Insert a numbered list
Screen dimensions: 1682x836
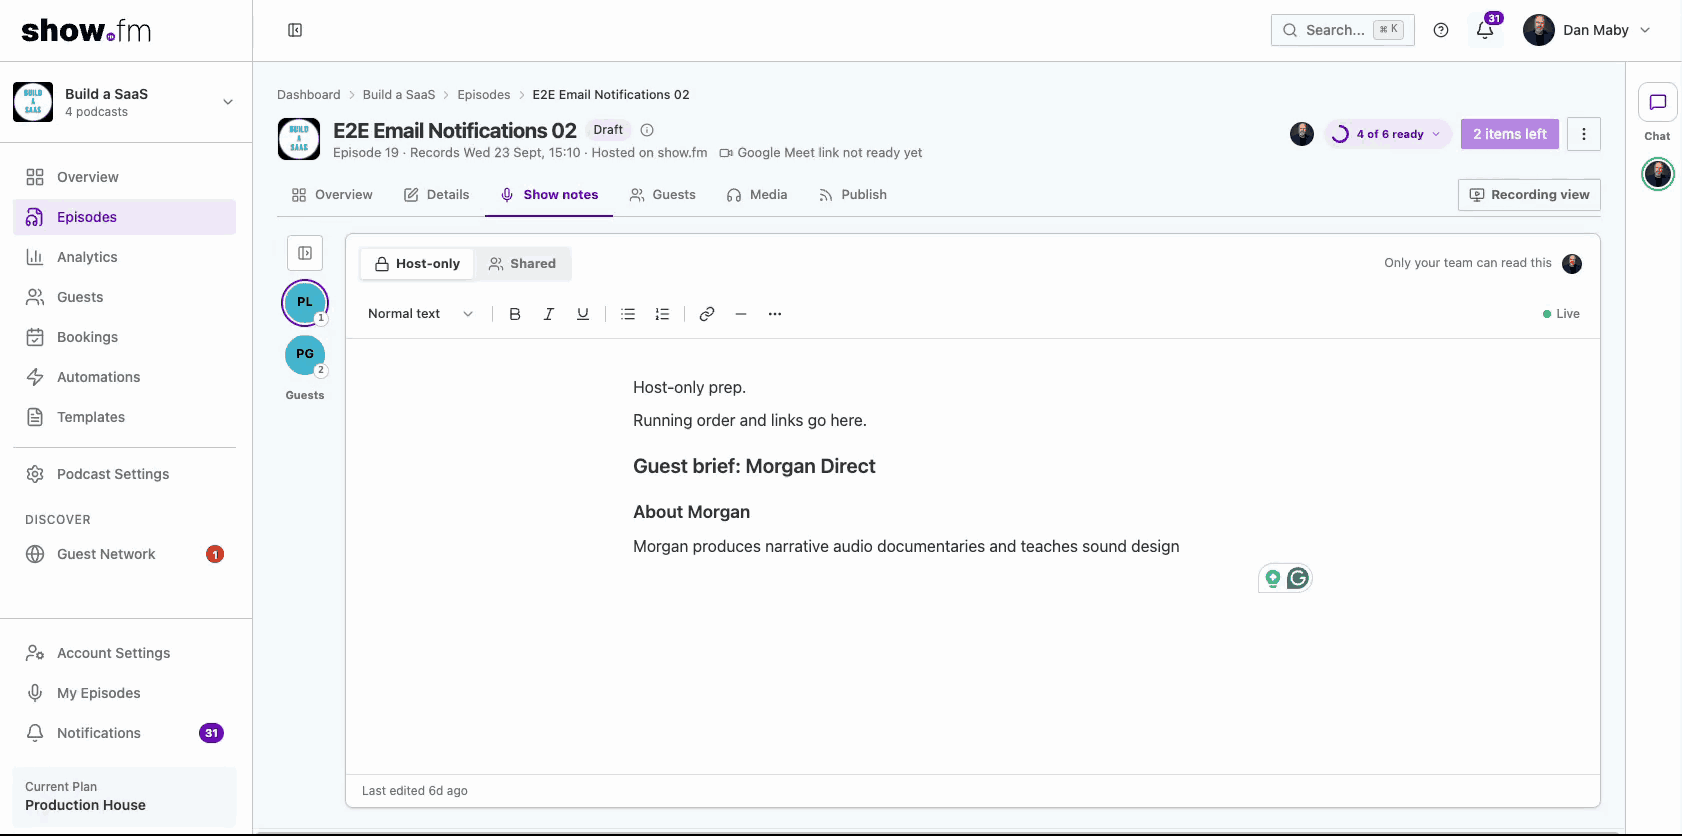coord(662,314)
